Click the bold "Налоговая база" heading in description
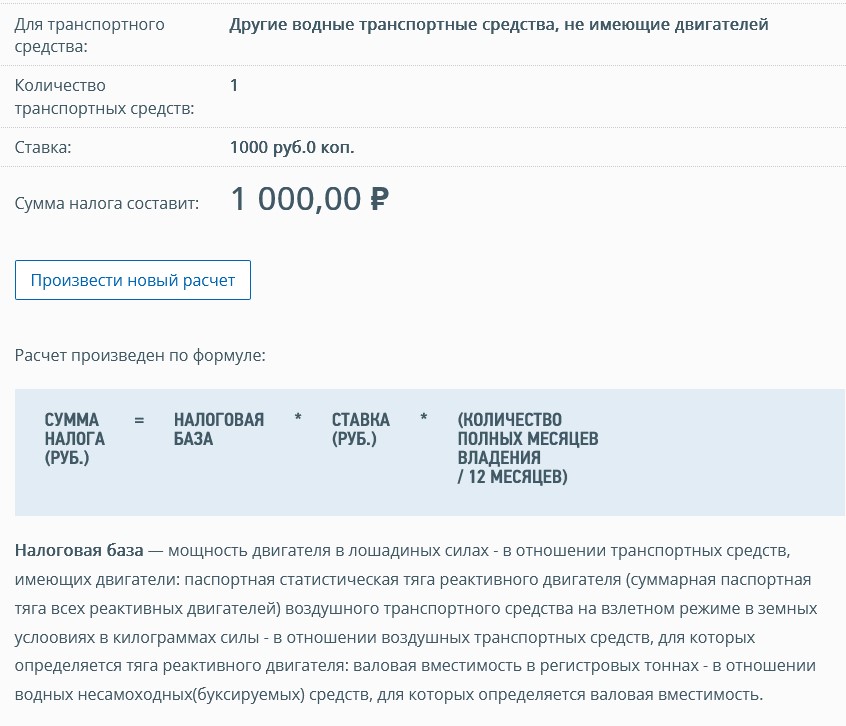The image size is (846, 726). click(x=79, y=551)
